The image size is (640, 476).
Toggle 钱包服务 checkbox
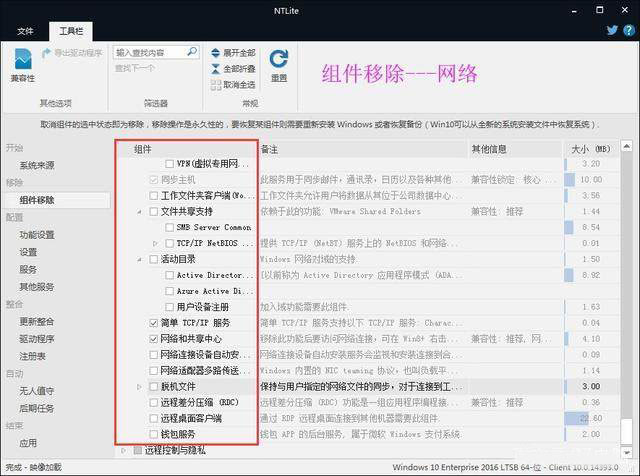click(x=153, y=434)
